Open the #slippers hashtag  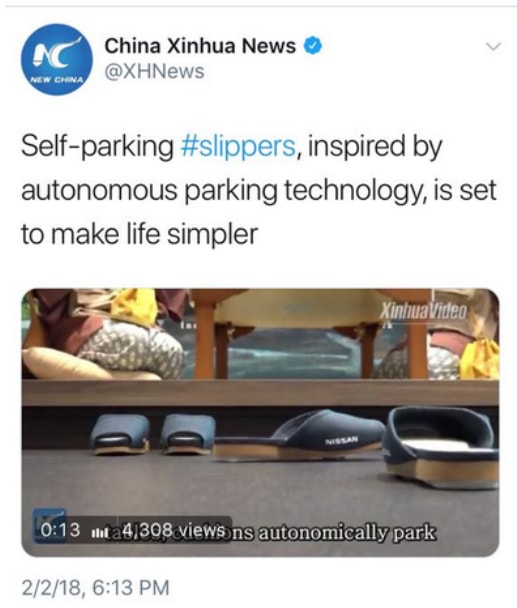(x=239, y=147)
